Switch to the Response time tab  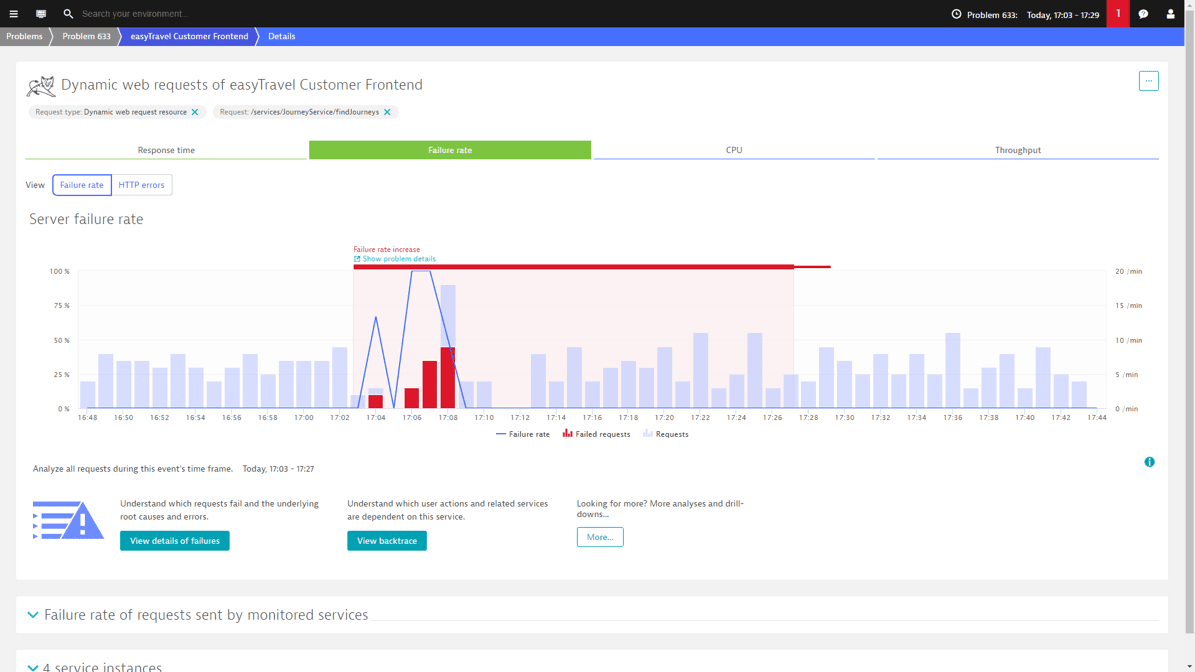pyautogui.click(x=166, y=150)
